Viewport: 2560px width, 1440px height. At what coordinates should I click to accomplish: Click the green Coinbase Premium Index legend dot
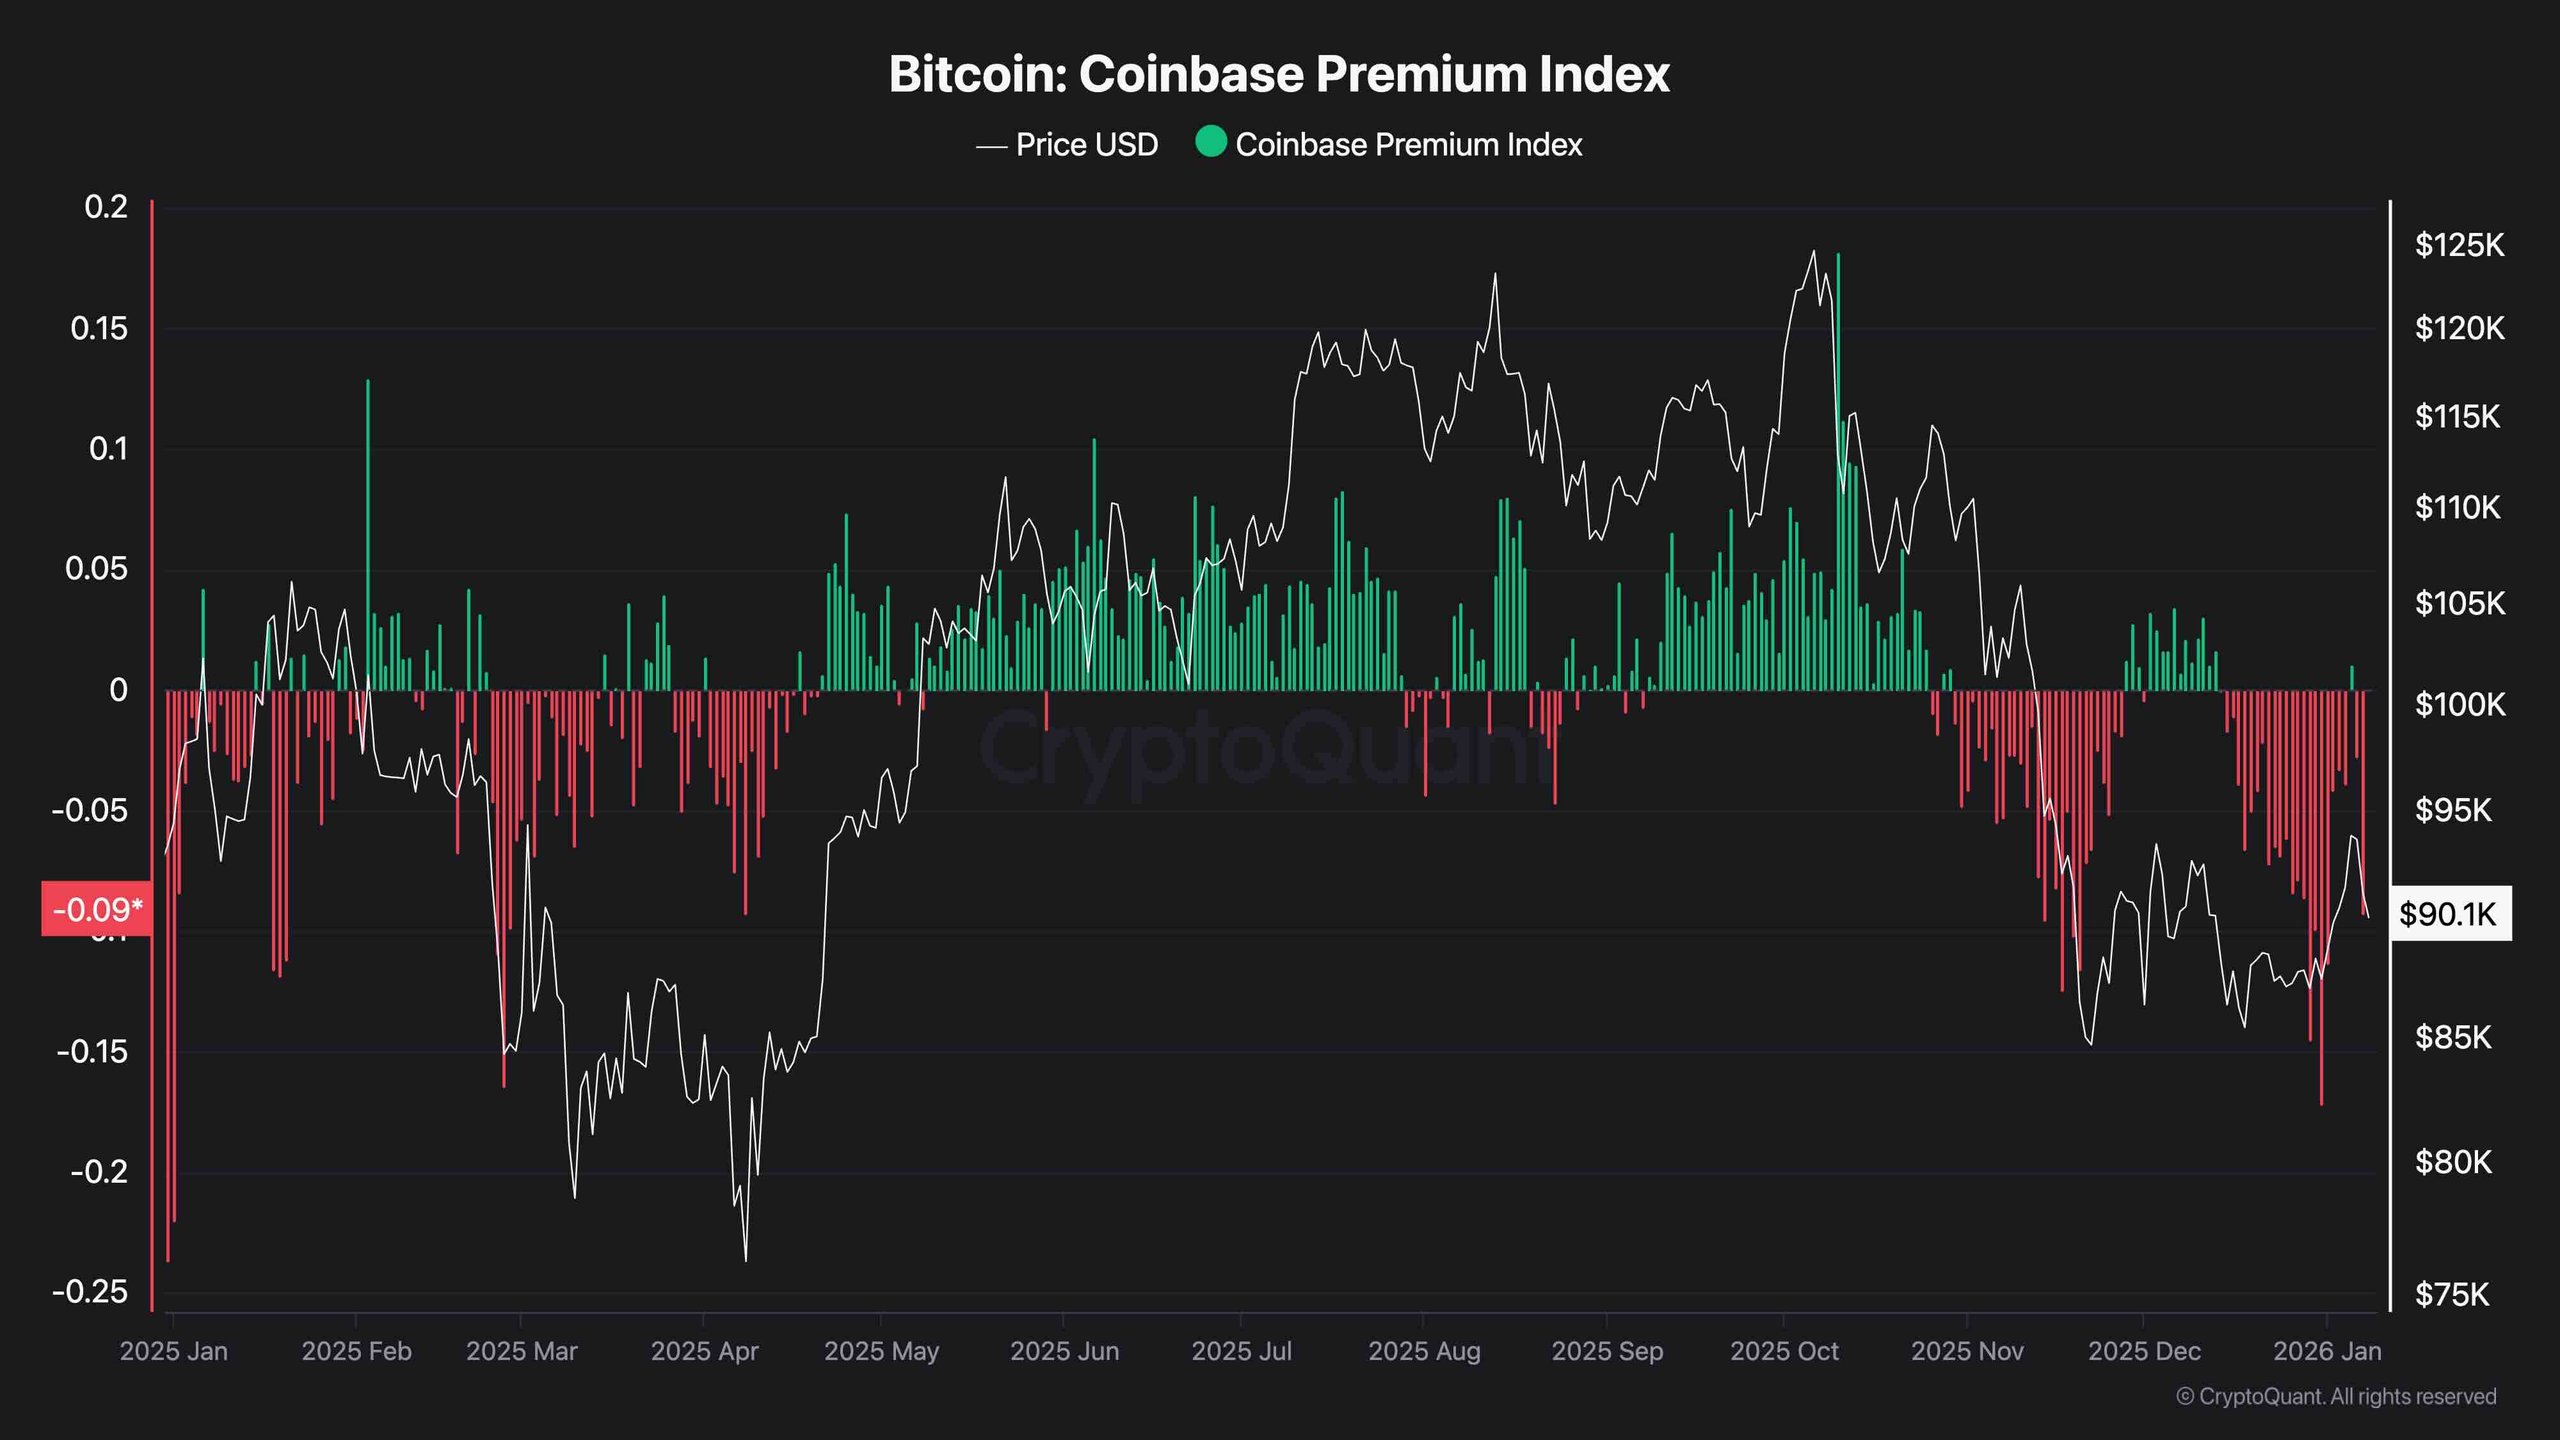pos(1210,142)
